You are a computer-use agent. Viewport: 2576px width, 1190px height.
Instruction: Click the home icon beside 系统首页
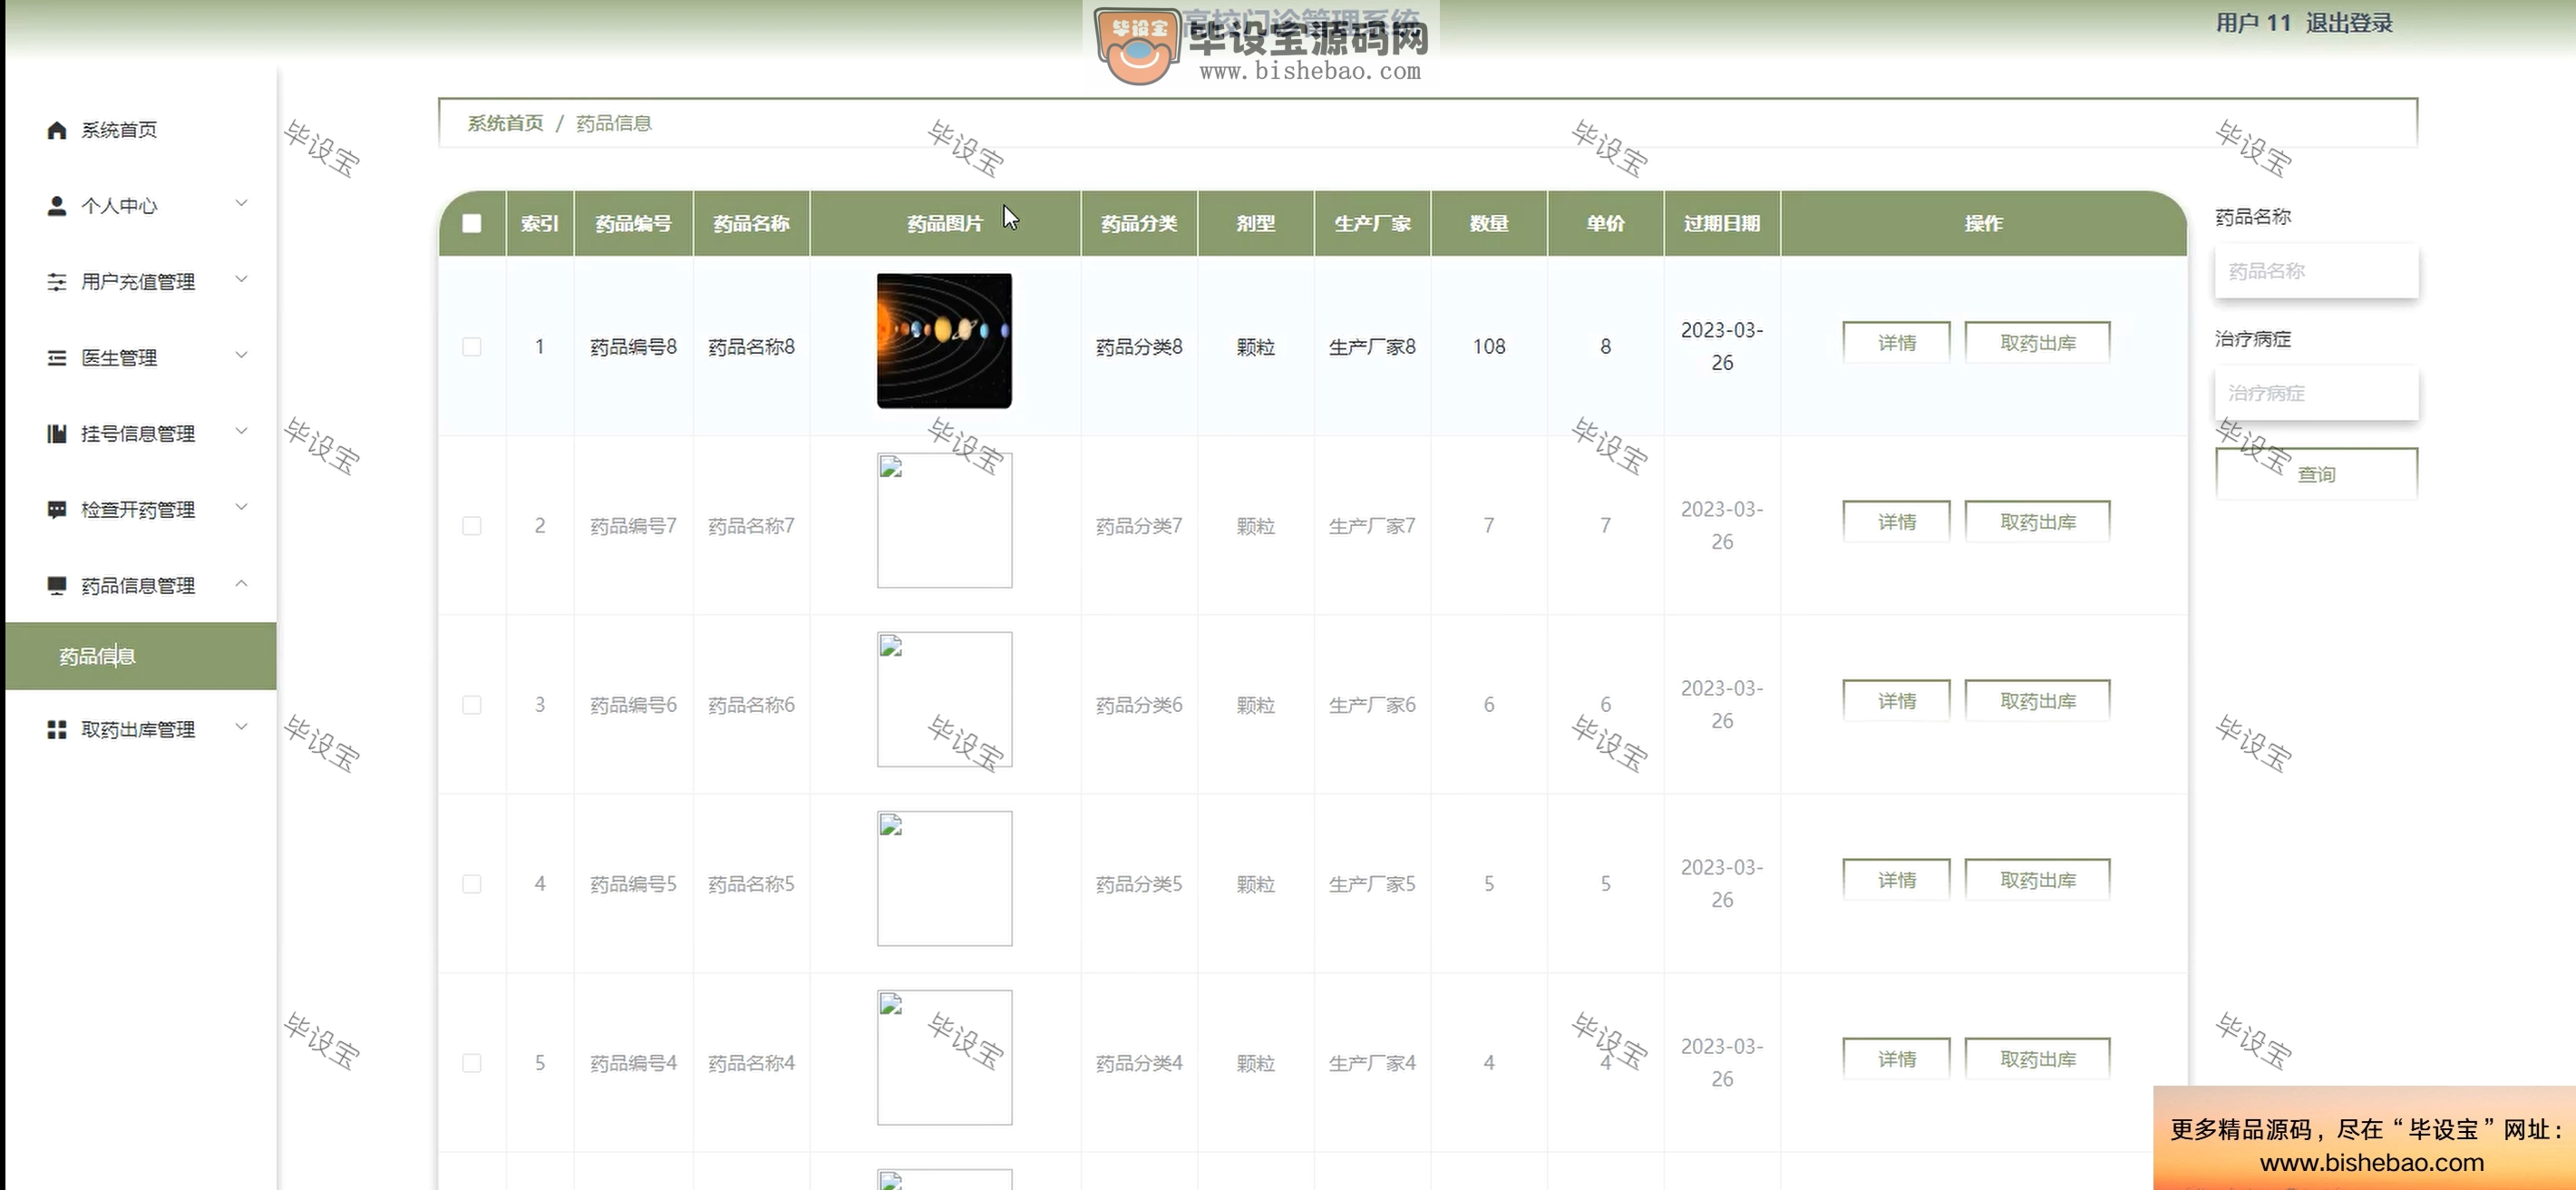(57, 130)
